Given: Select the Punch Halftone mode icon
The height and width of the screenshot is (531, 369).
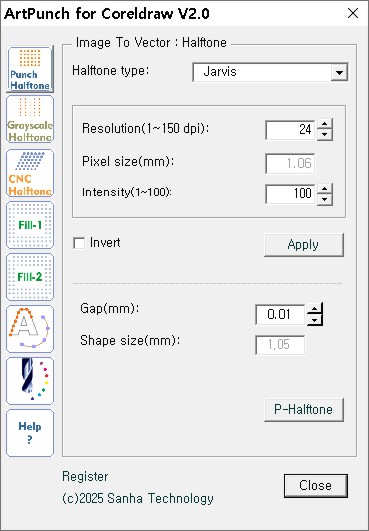Looking at the screenshot, I should coord(30,69).
